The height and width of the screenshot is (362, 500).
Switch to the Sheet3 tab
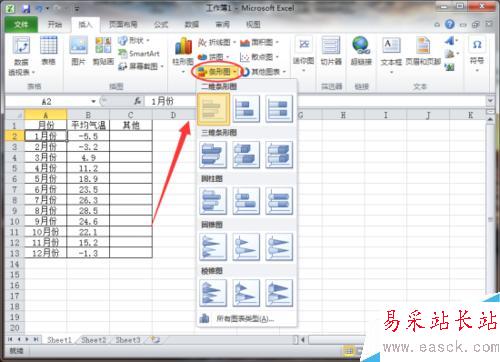coord(128,340)
